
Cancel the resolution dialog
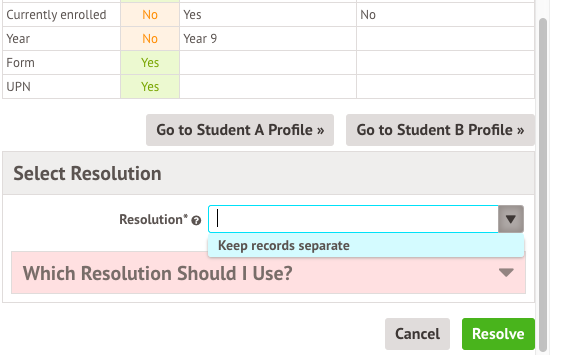[417, 334]
